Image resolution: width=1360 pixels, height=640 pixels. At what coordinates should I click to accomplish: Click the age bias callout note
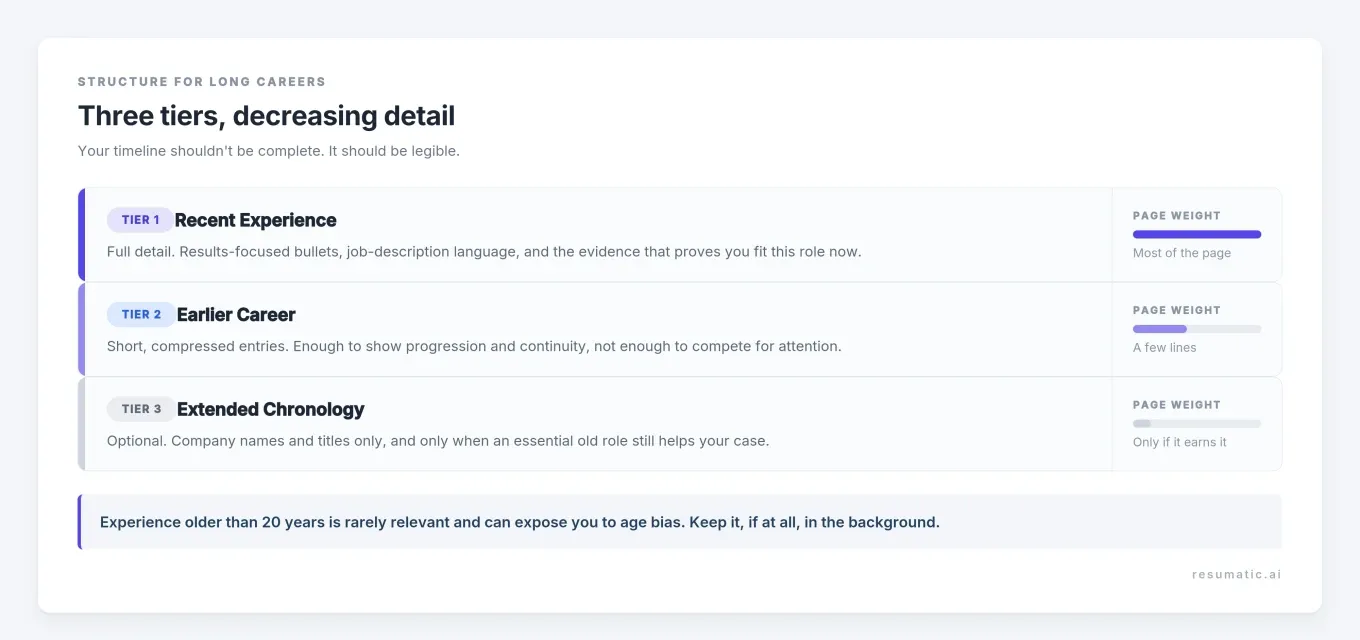point(680,522)
